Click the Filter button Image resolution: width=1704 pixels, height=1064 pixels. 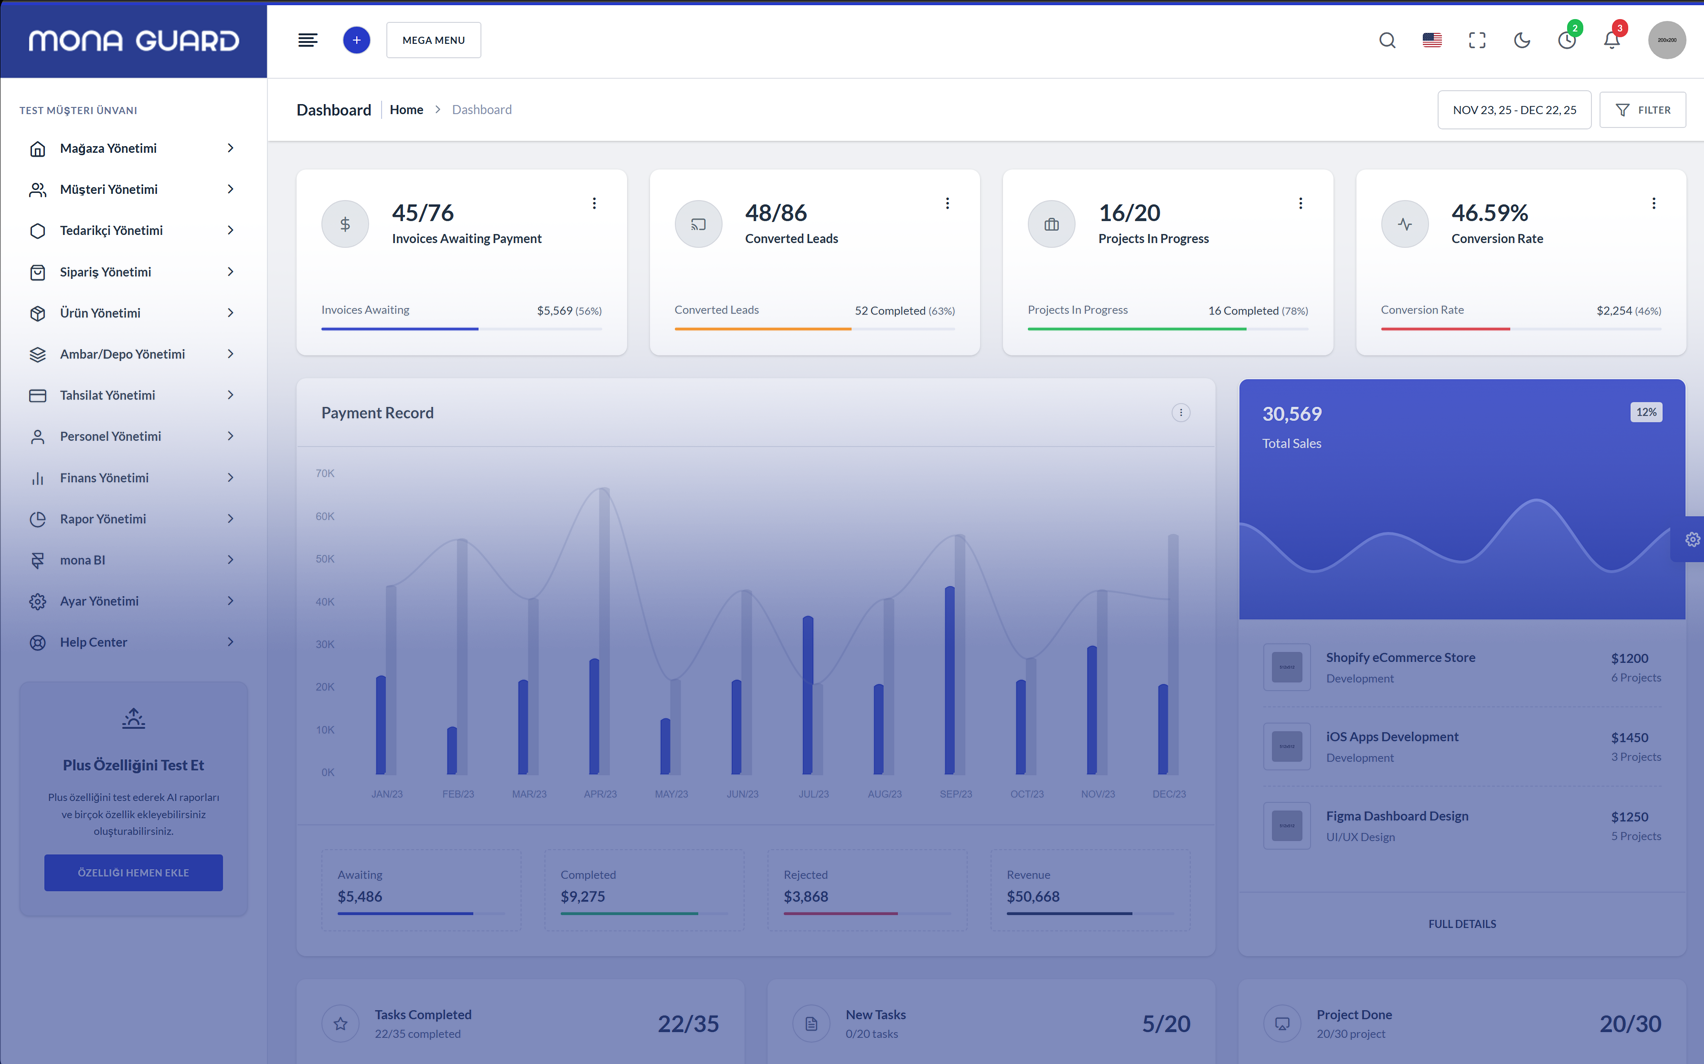1642,110
